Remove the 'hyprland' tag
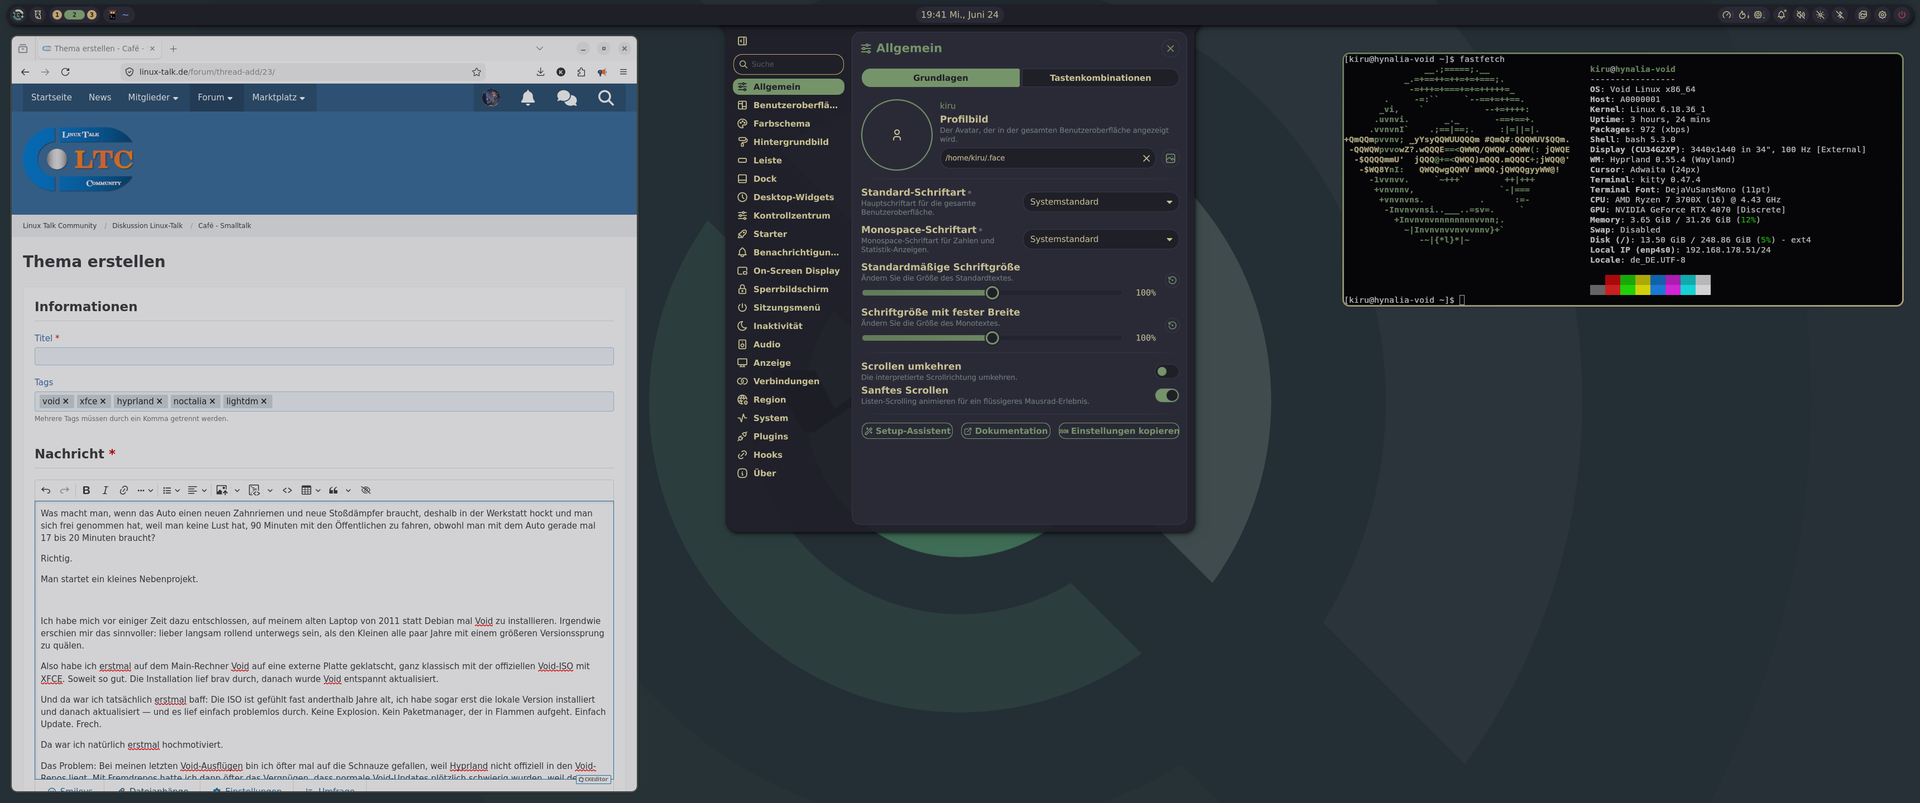Image resolution: width=1920 pixels, height=803 pixels. coord(160,402)
